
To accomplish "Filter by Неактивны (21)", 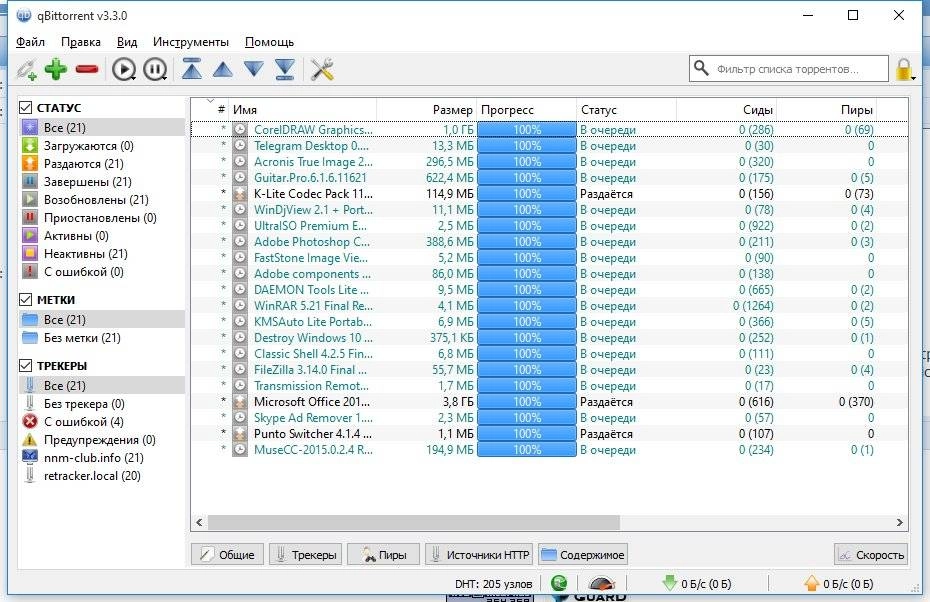I will tap(101, 254).
